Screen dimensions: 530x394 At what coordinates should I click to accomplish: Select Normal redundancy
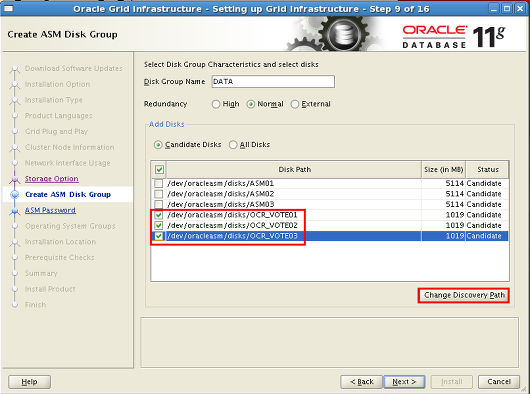(250, 104)
